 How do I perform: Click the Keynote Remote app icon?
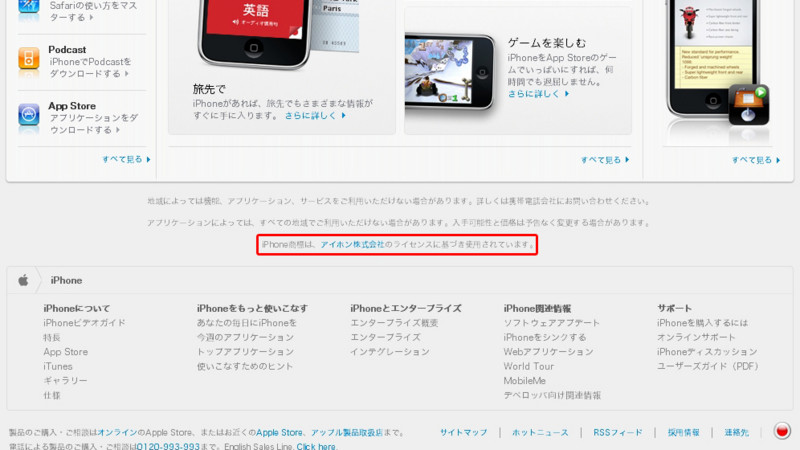click(748, 105)
